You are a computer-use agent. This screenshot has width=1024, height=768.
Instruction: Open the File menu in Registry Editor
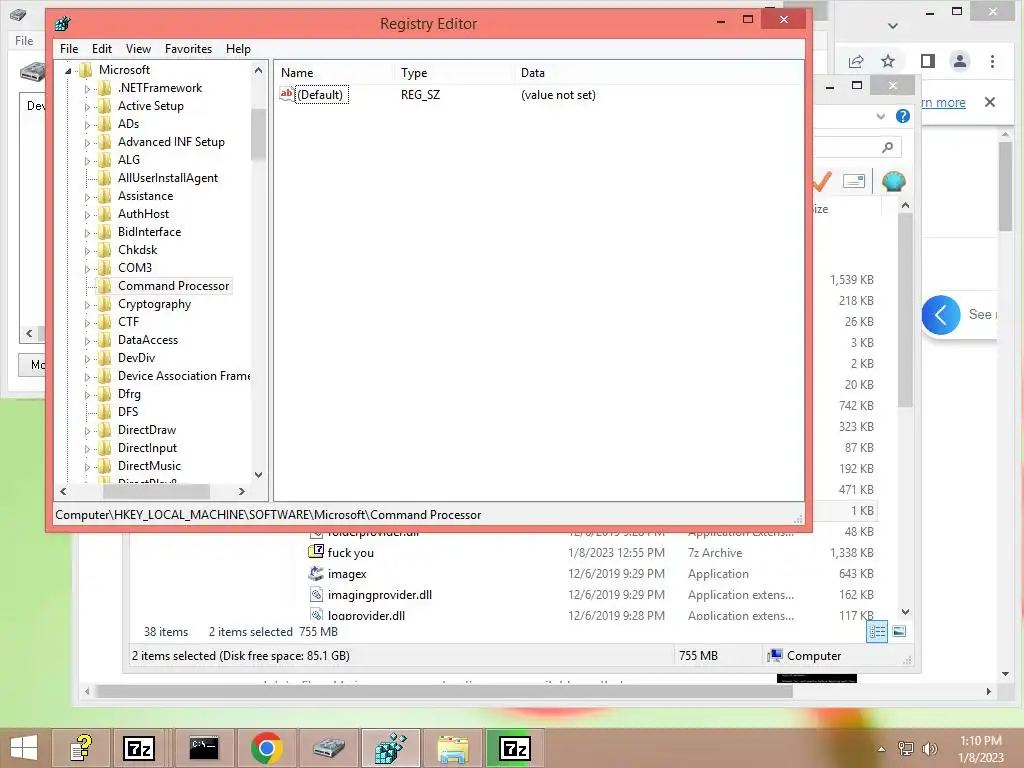pos(69,49)
